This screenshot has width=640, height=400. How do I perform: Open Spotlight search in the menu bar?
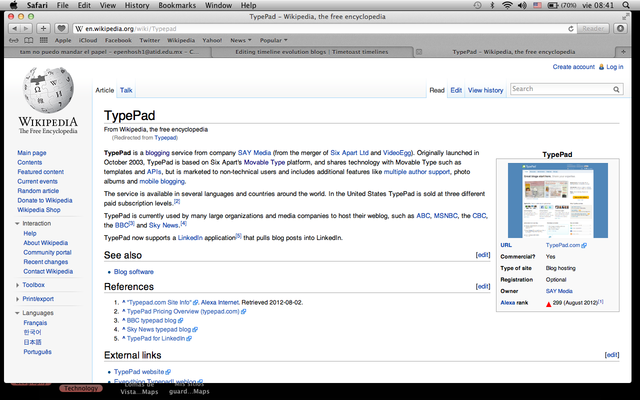coord(626,5)
